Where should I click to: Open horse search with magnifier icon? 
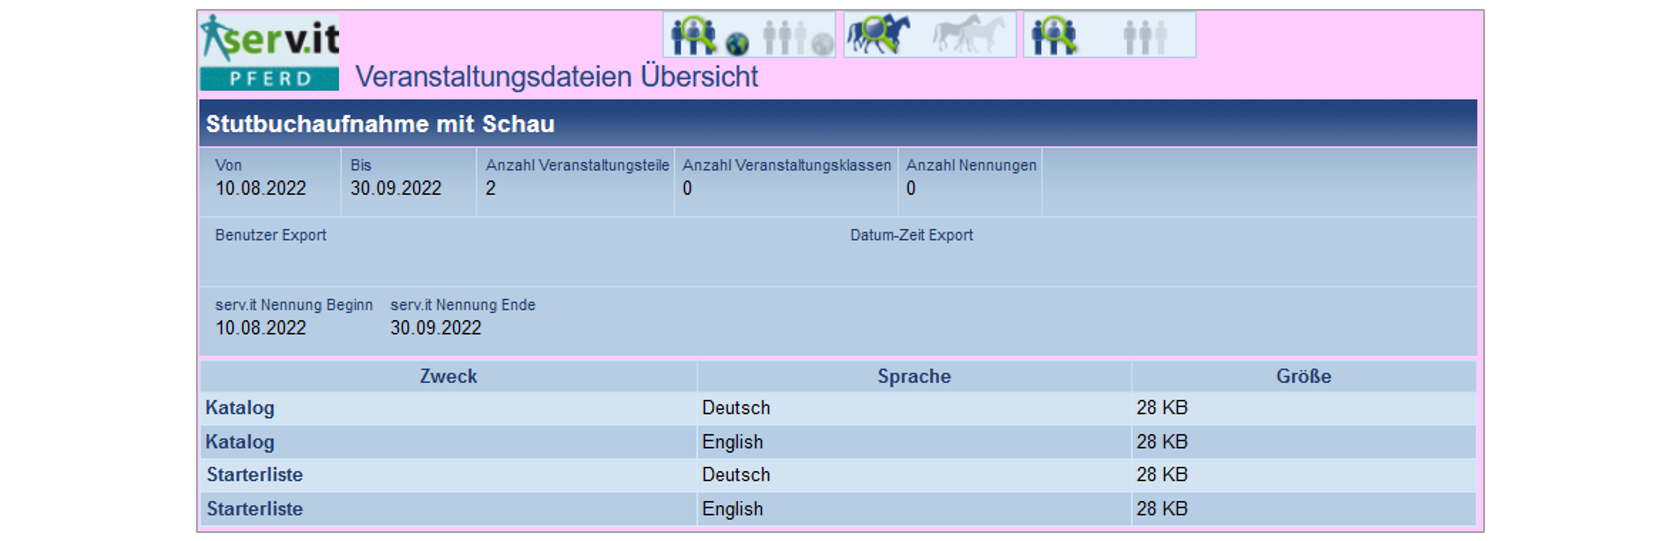[x=879, y=35]
